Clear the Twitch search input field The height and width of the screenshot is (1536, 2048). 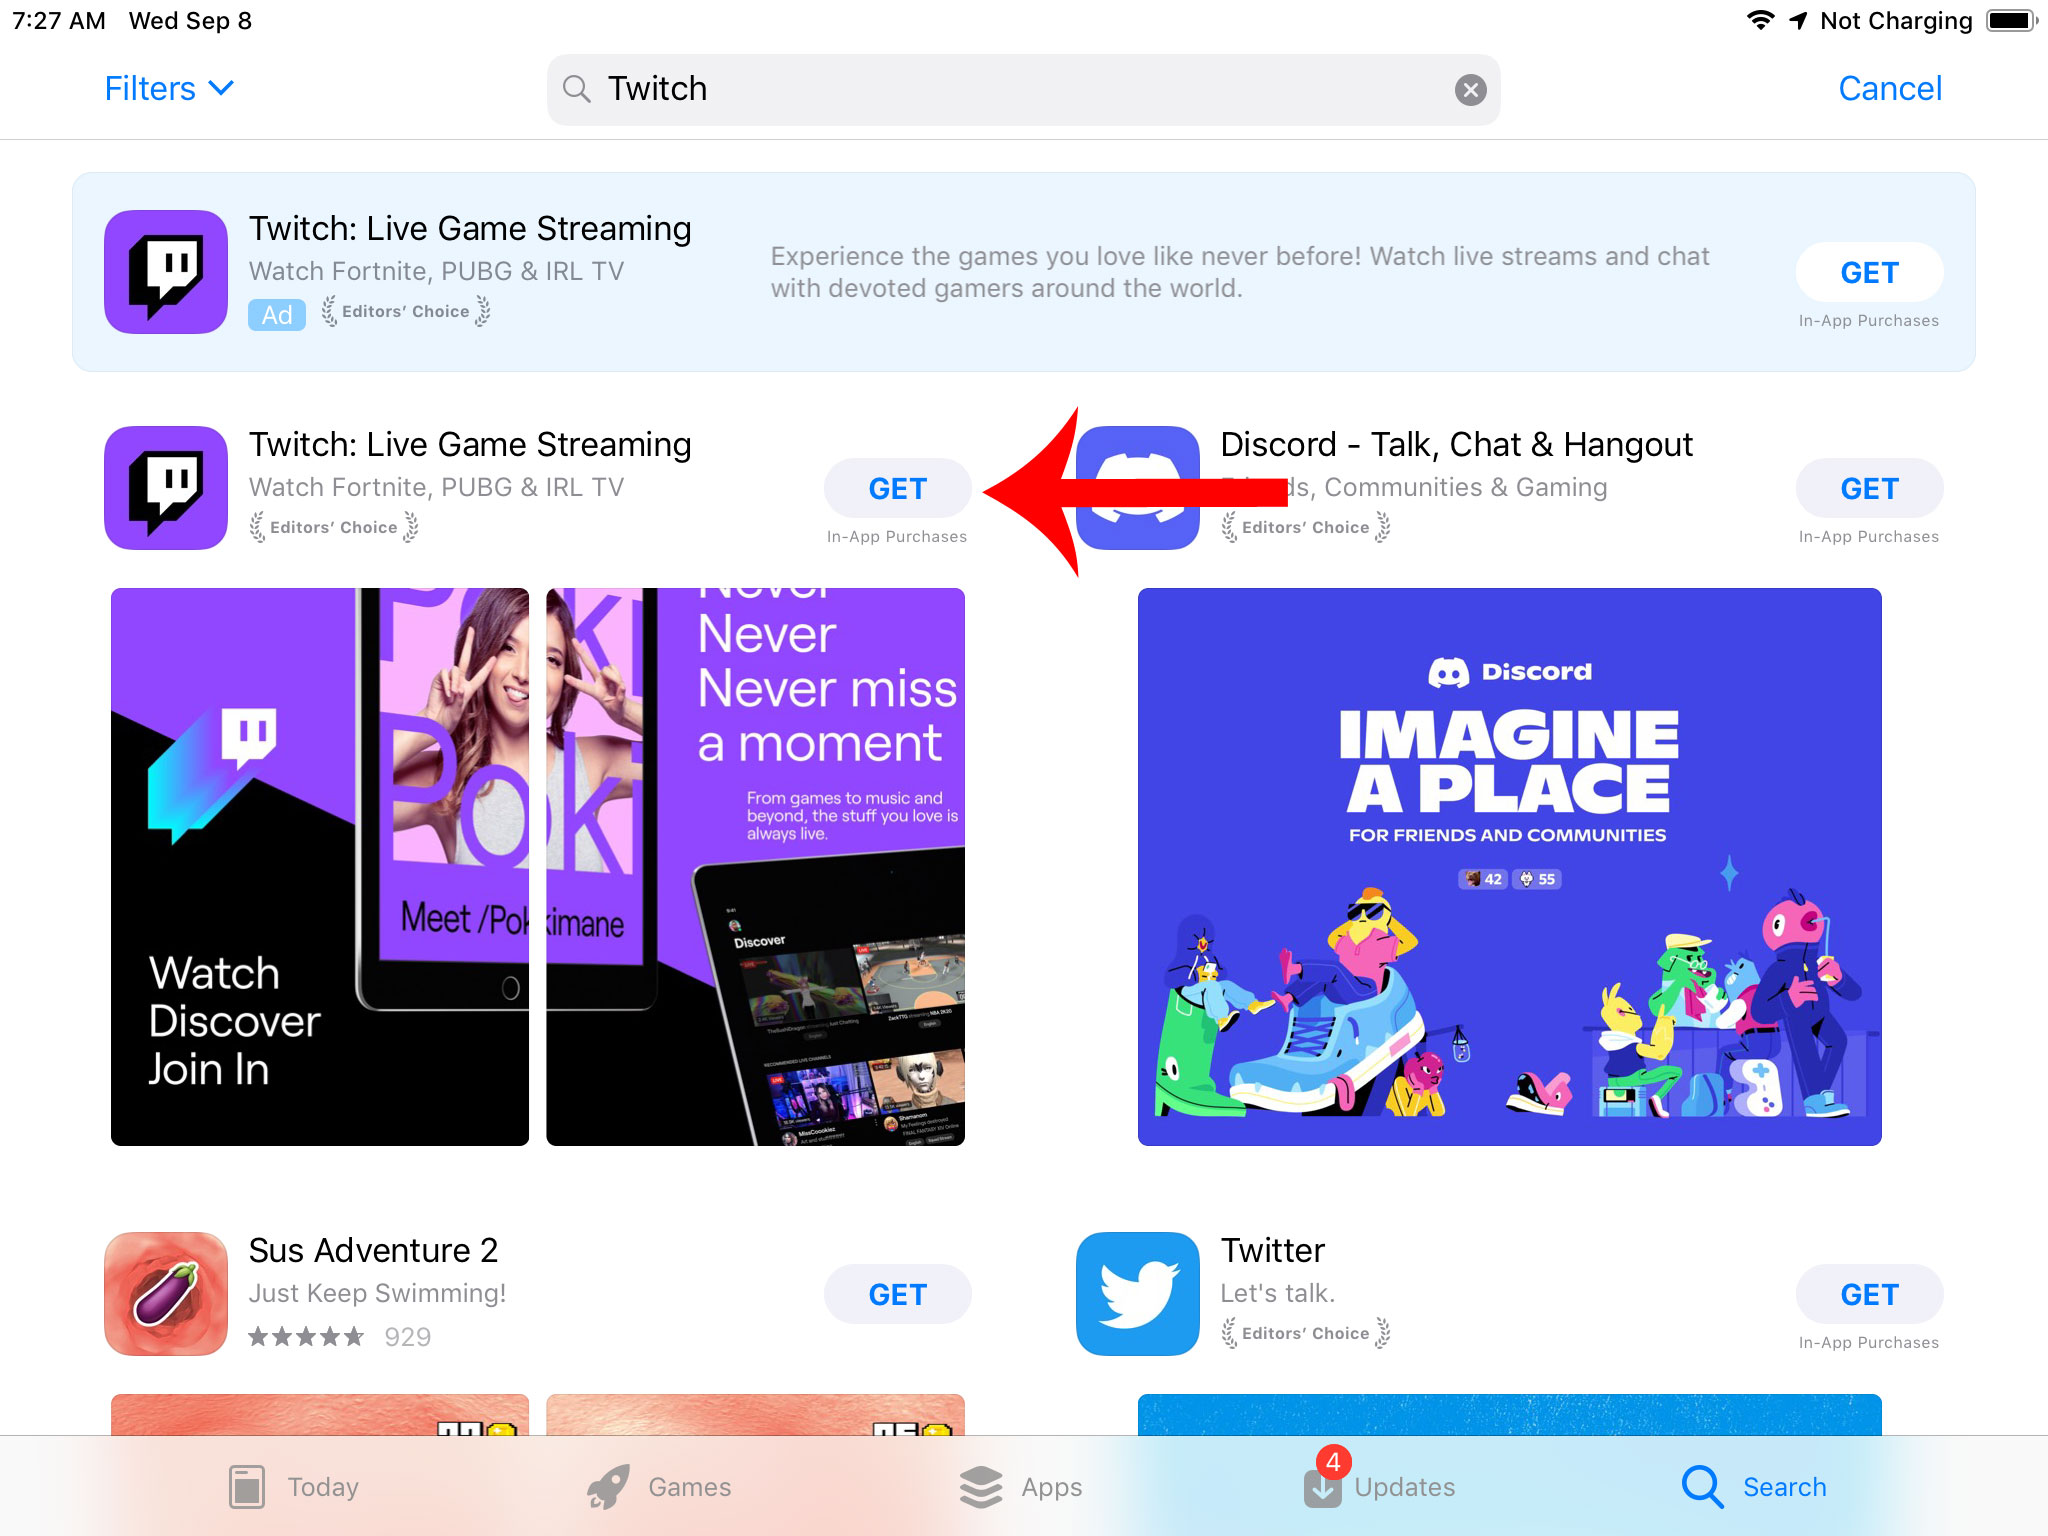pyautogui.click(x=1471, y=89)
